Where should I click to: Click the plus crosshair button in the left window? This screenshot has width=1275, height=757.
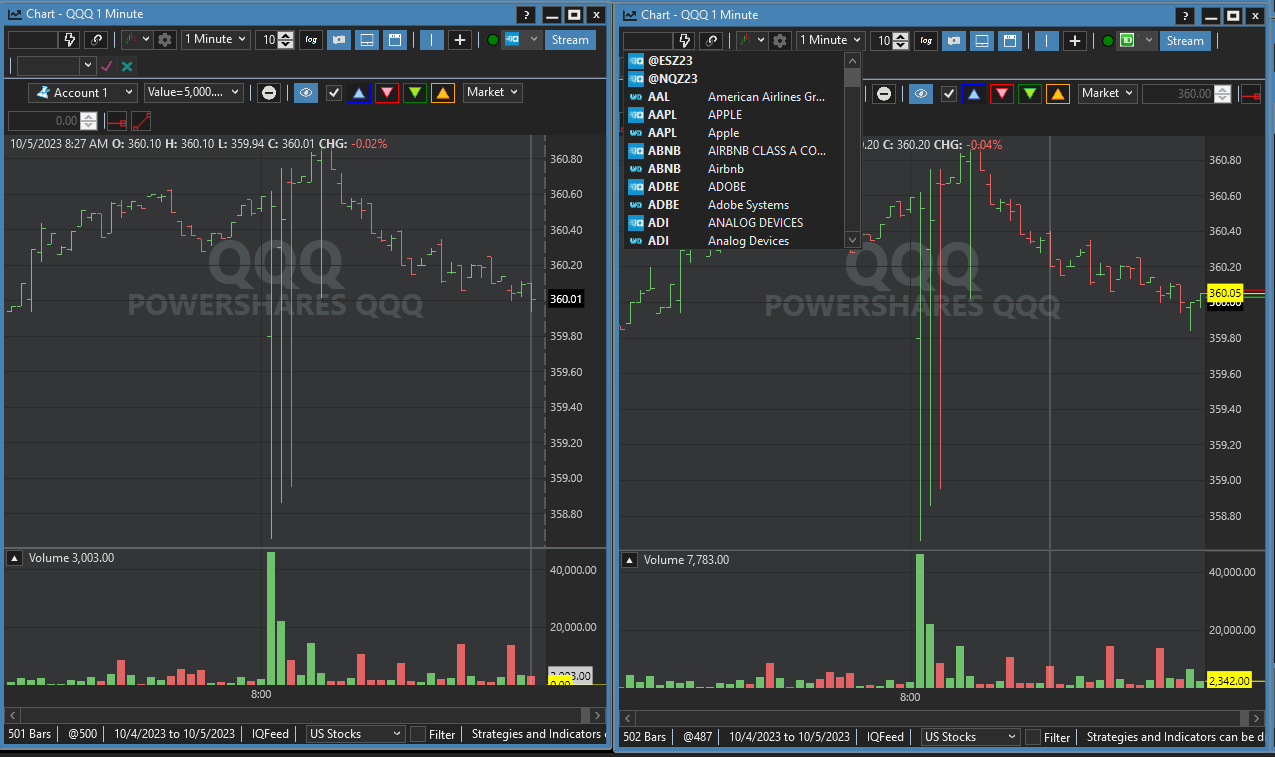(x=460, y=40)
